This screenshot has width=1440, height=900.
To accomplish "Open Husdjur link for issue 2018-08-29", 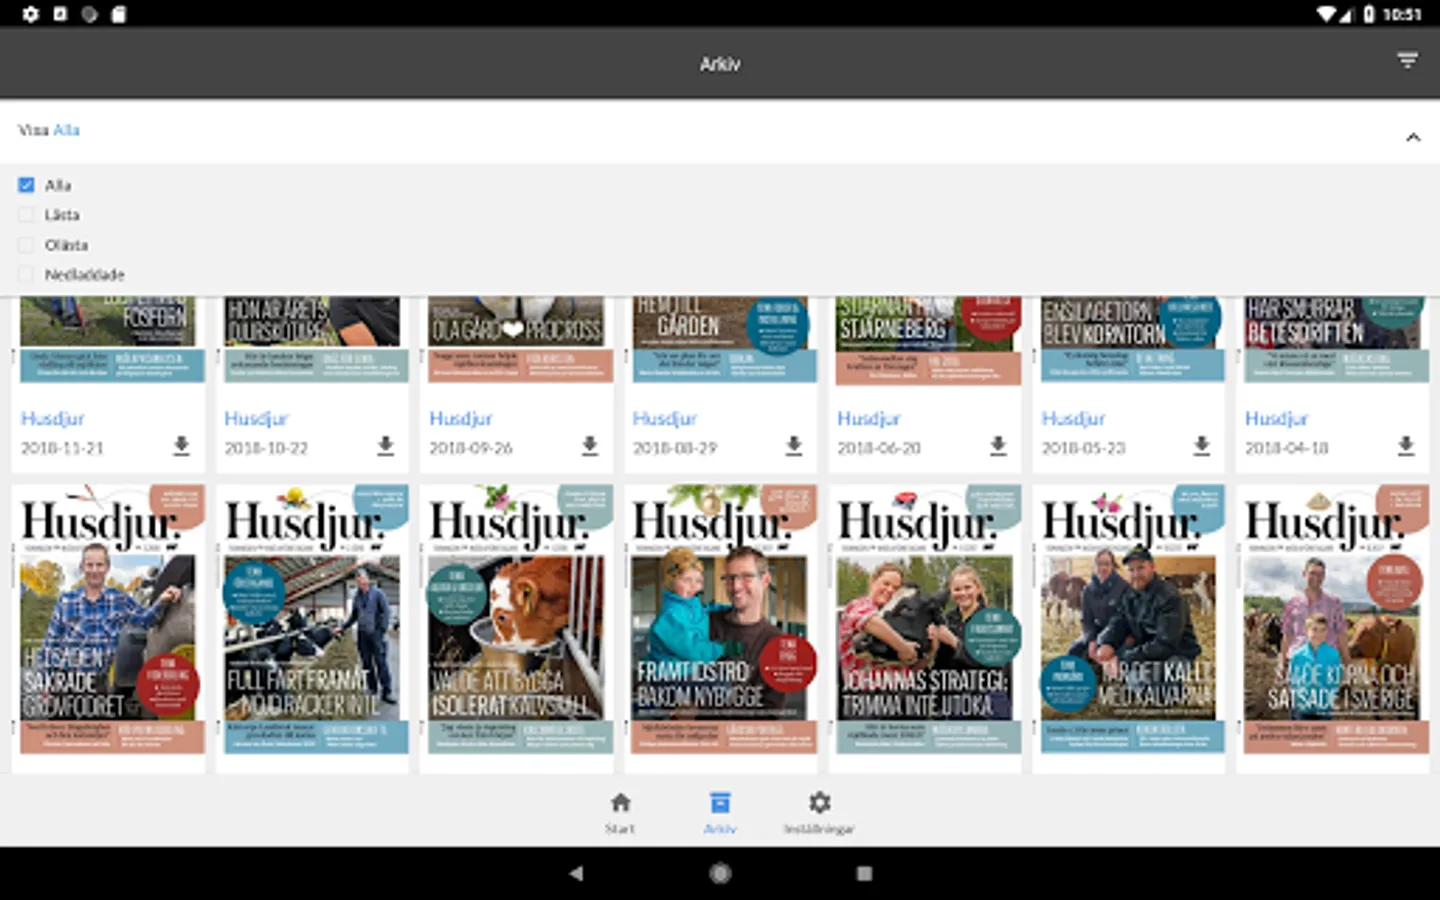I will [665, 418].
